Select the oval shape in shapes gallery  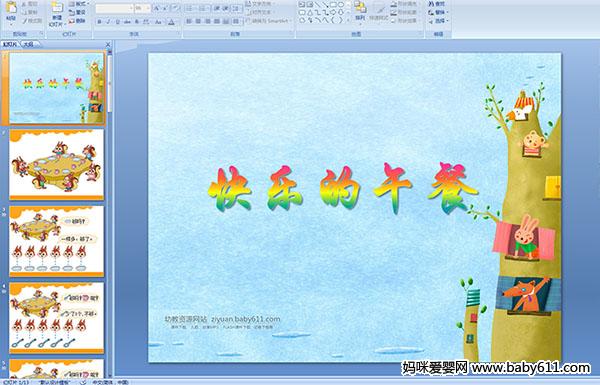[x=341, y=5]
